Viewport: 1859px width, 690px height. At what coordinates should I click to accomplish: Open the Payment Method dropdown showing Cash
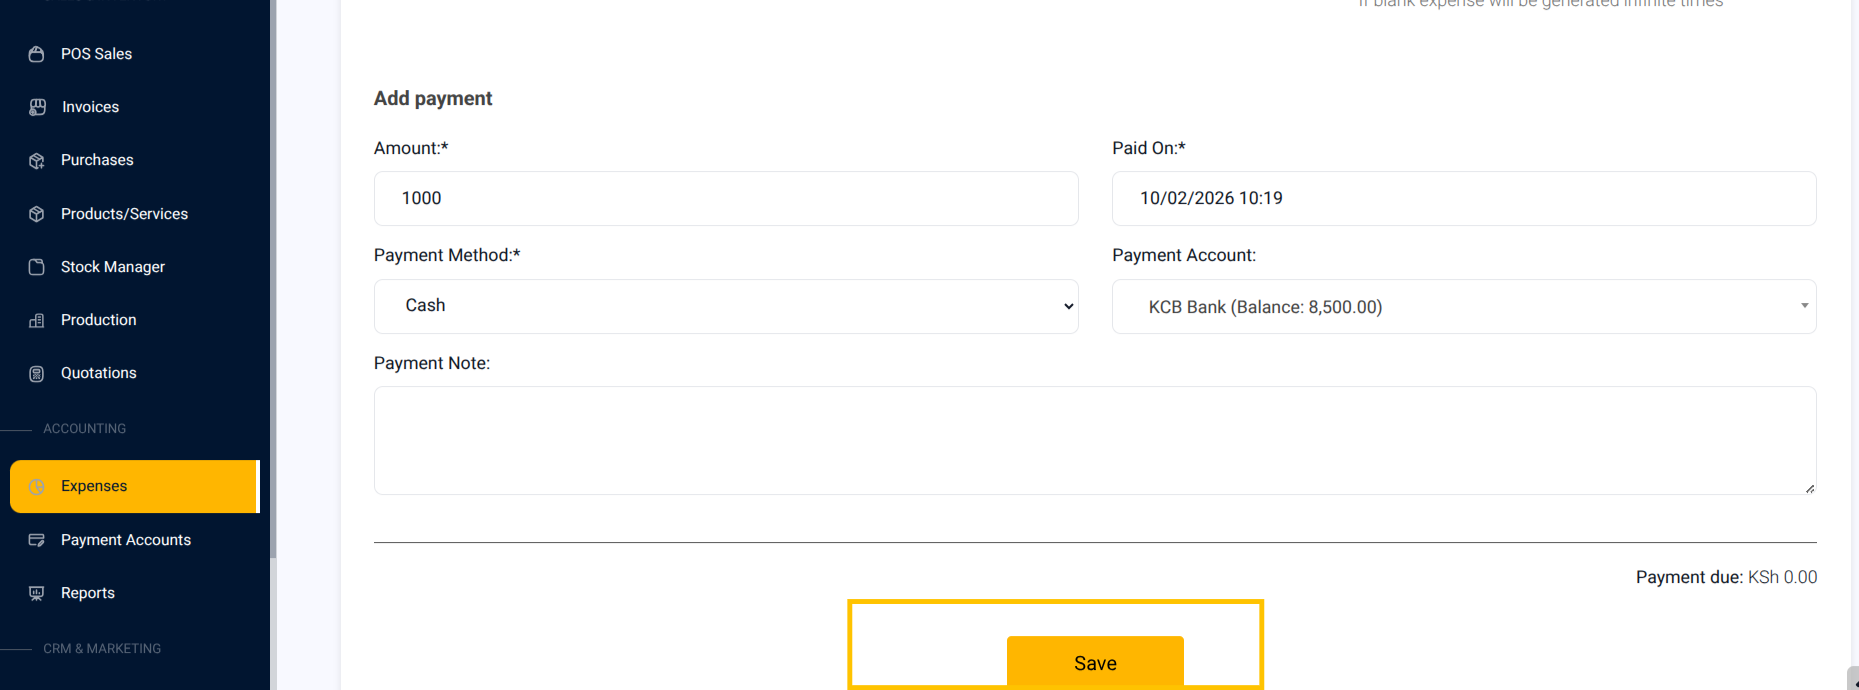pos(726,306)
